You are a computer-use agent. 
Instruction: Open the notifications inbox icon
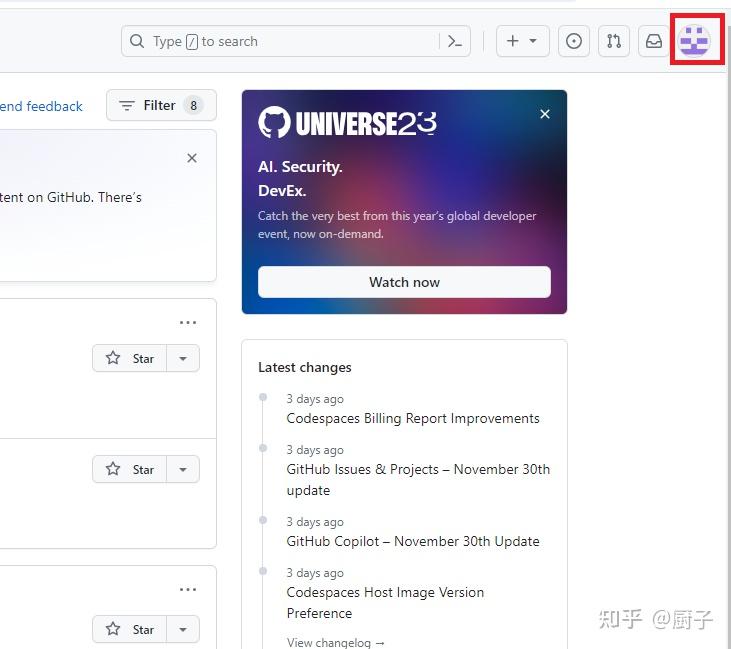pyautogui.click(x=654, y=41)
